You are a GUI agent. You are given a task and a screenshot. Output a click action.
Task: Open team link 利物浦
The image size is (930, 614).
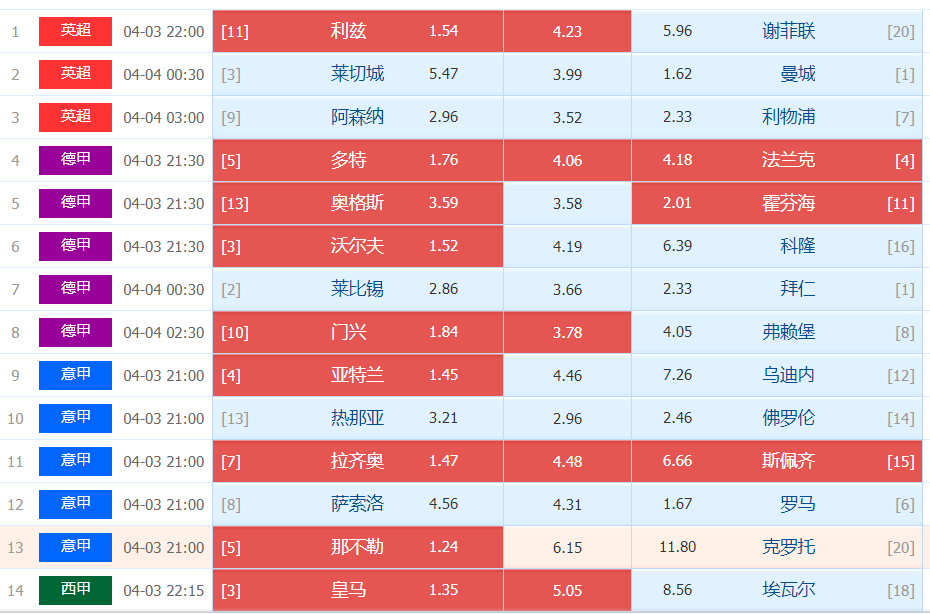788,117
